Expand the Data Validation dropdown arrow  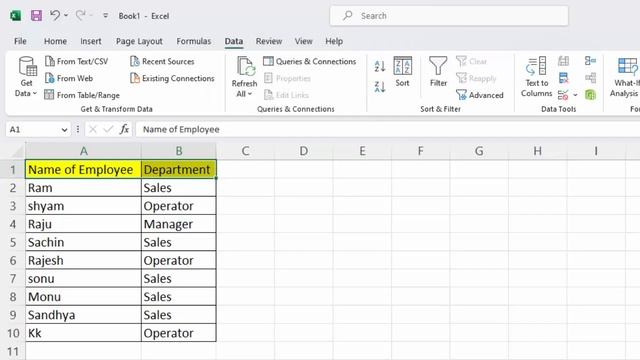coord(575,95)
